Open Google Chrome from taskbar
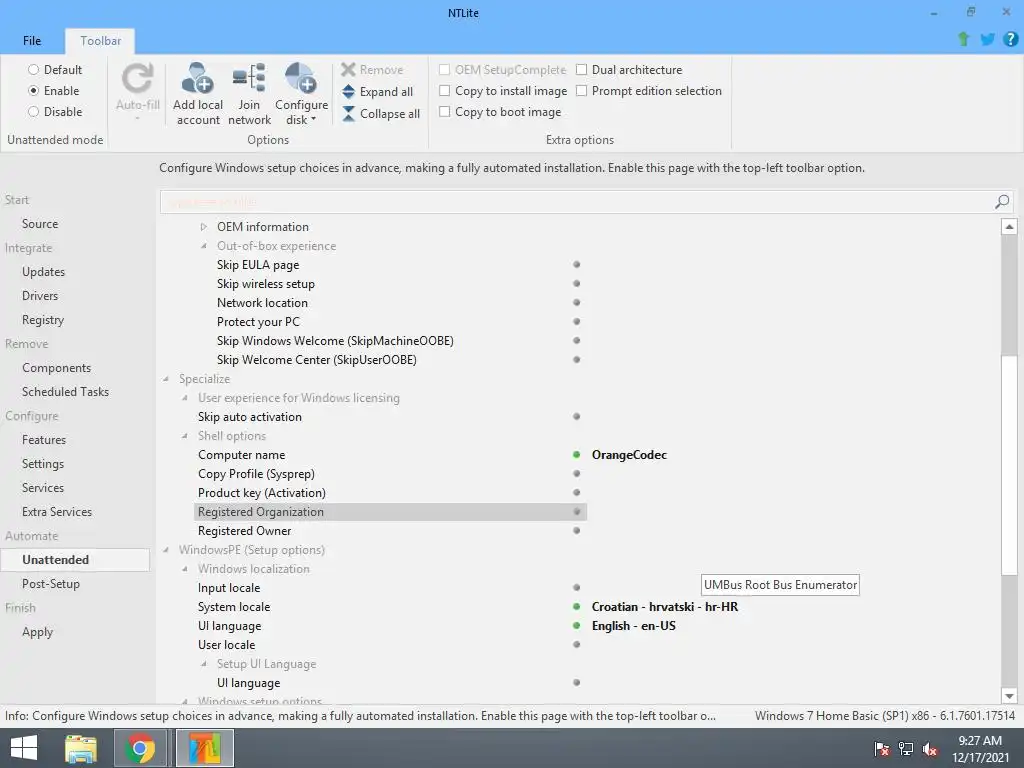This screenshot has height=768, width=1024. point(140,748)
